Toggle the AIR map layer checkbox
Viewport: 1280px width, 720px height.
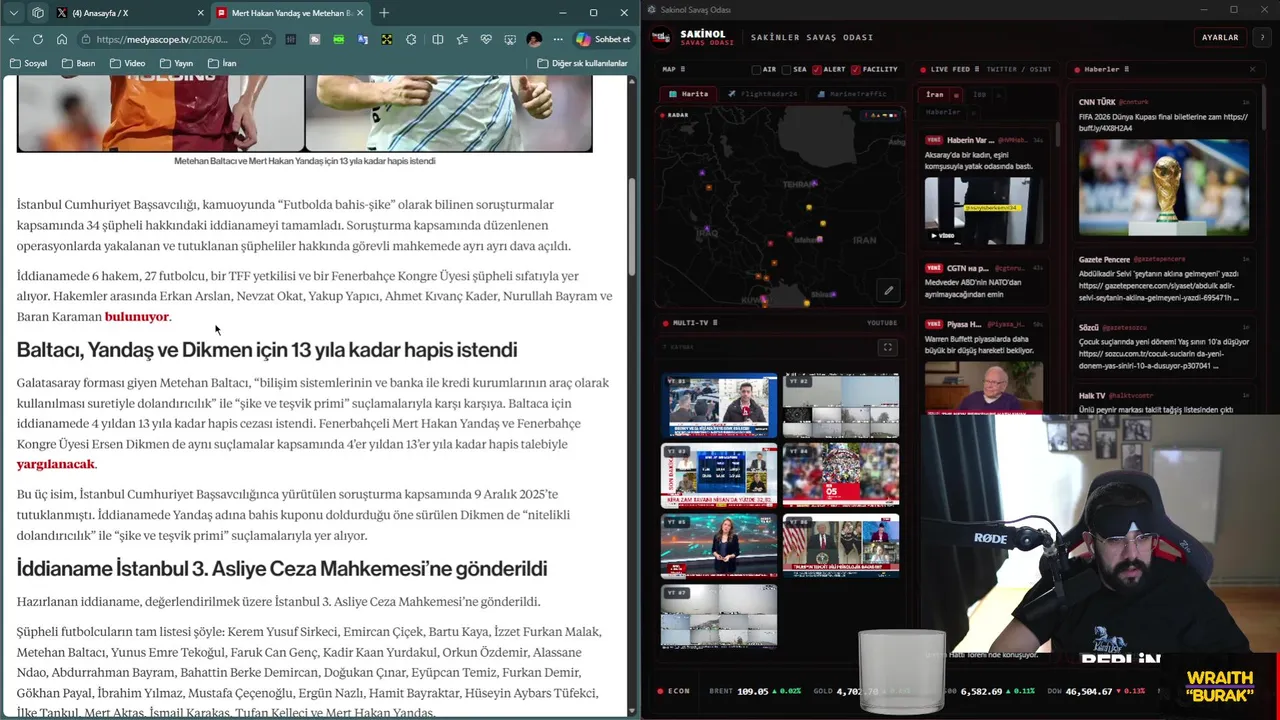point(757,69)
